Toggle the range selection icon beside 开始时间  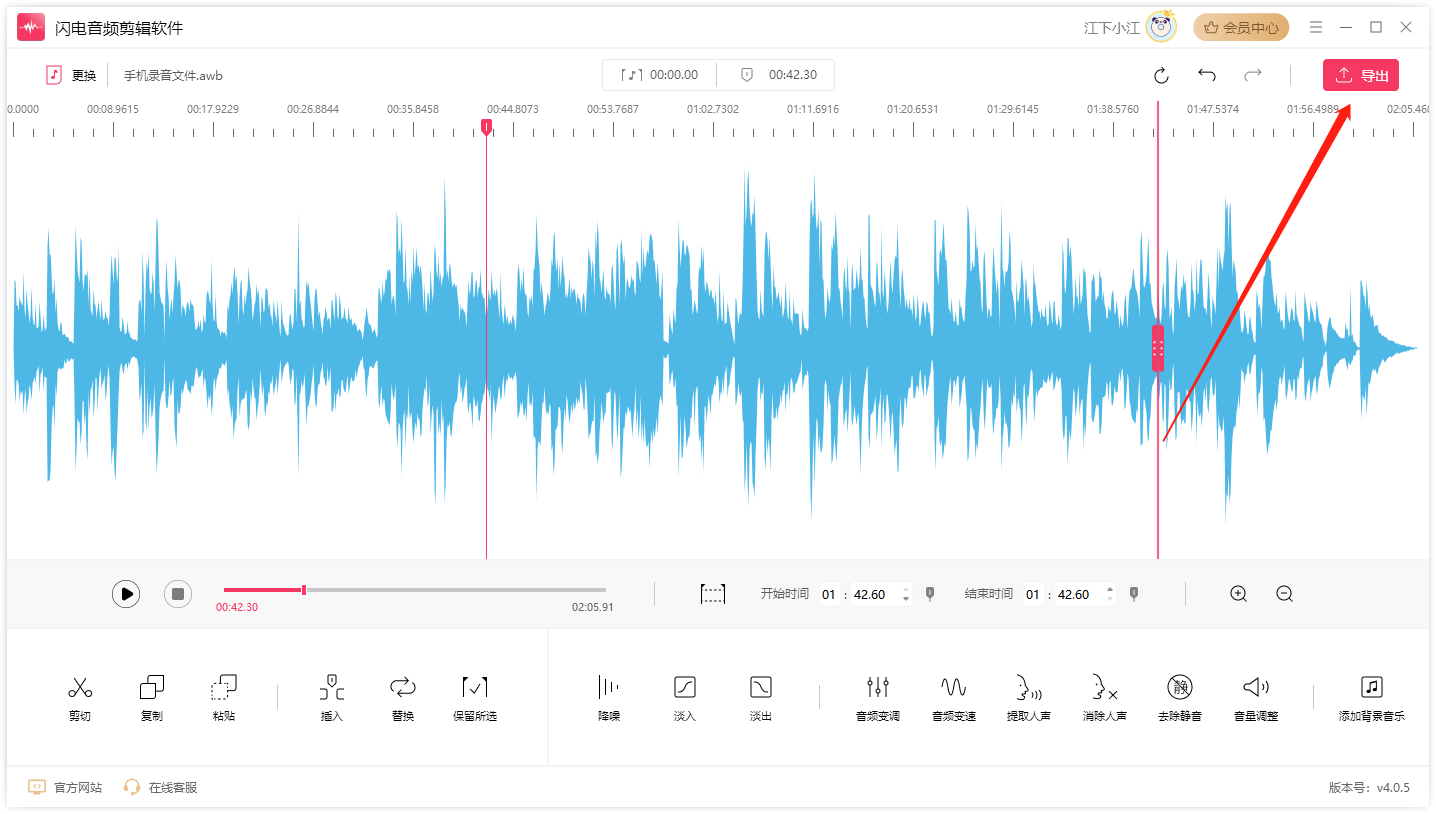pyautogui.click(x=713, y=594)
